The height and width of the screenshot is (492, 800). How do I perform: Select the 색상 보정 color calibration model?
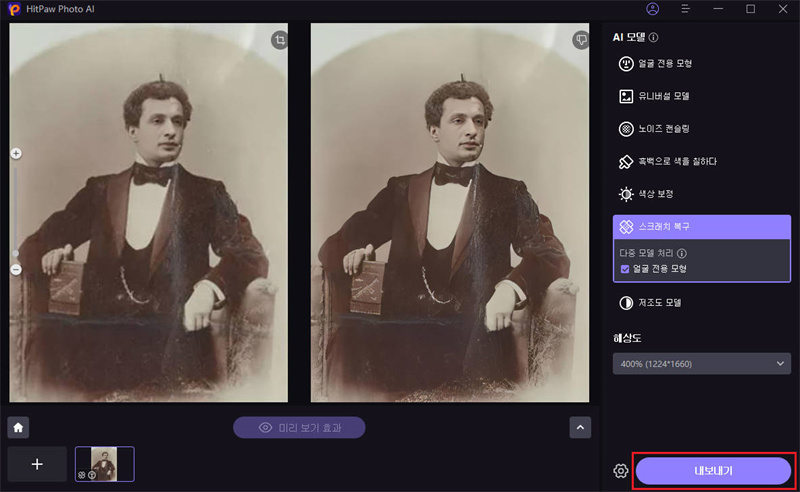pos(646,194)
